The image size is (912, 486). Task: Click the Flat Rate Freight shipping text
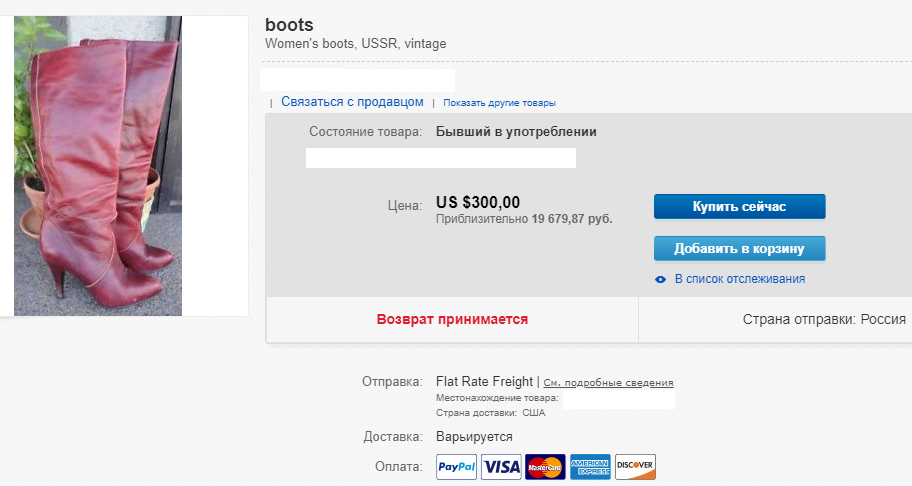coord(485,381)
